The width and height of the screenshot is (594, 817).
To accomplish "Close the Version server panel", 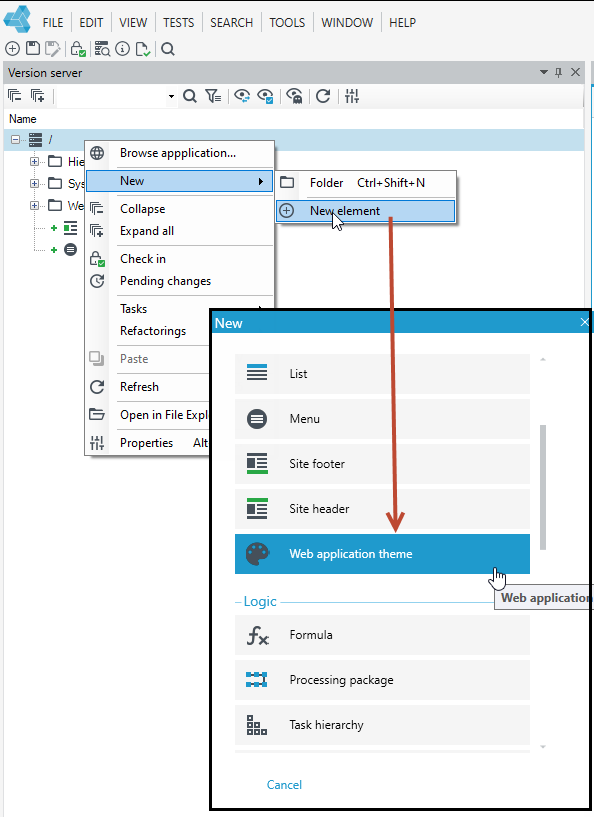I will tap(575, 72).
